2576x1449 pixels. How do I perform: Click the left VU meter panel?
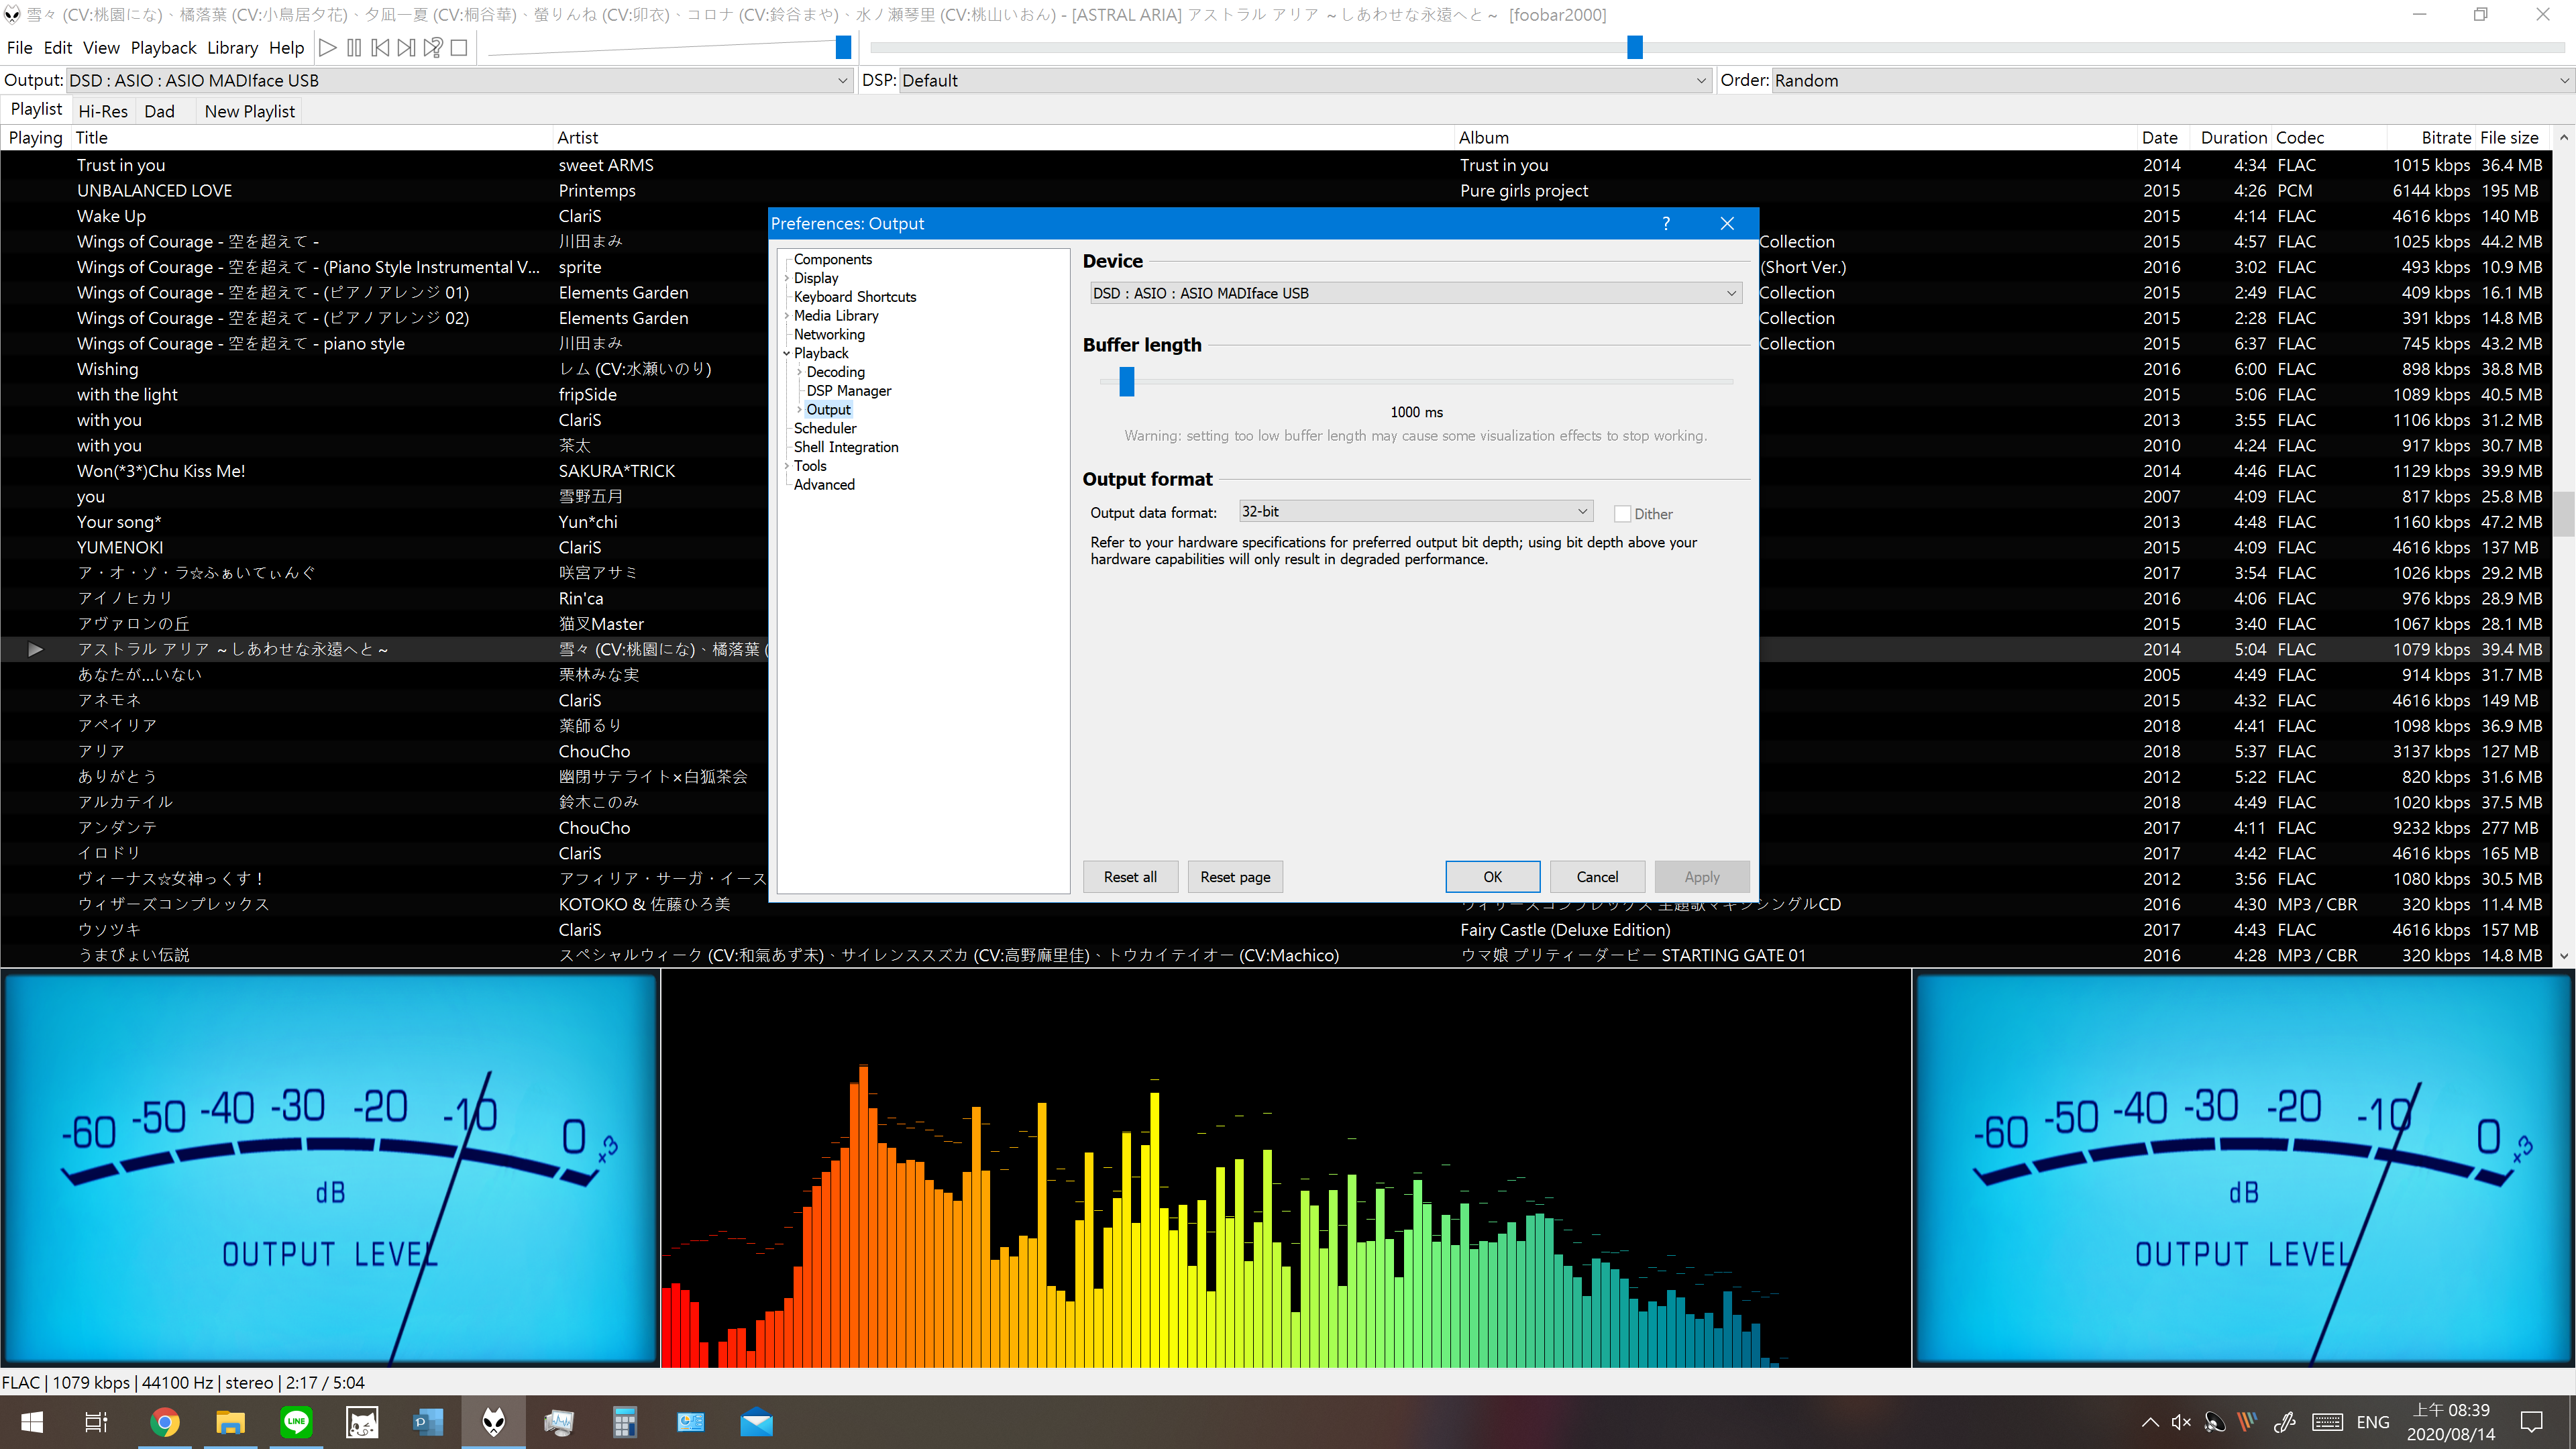coord(330,1168)
